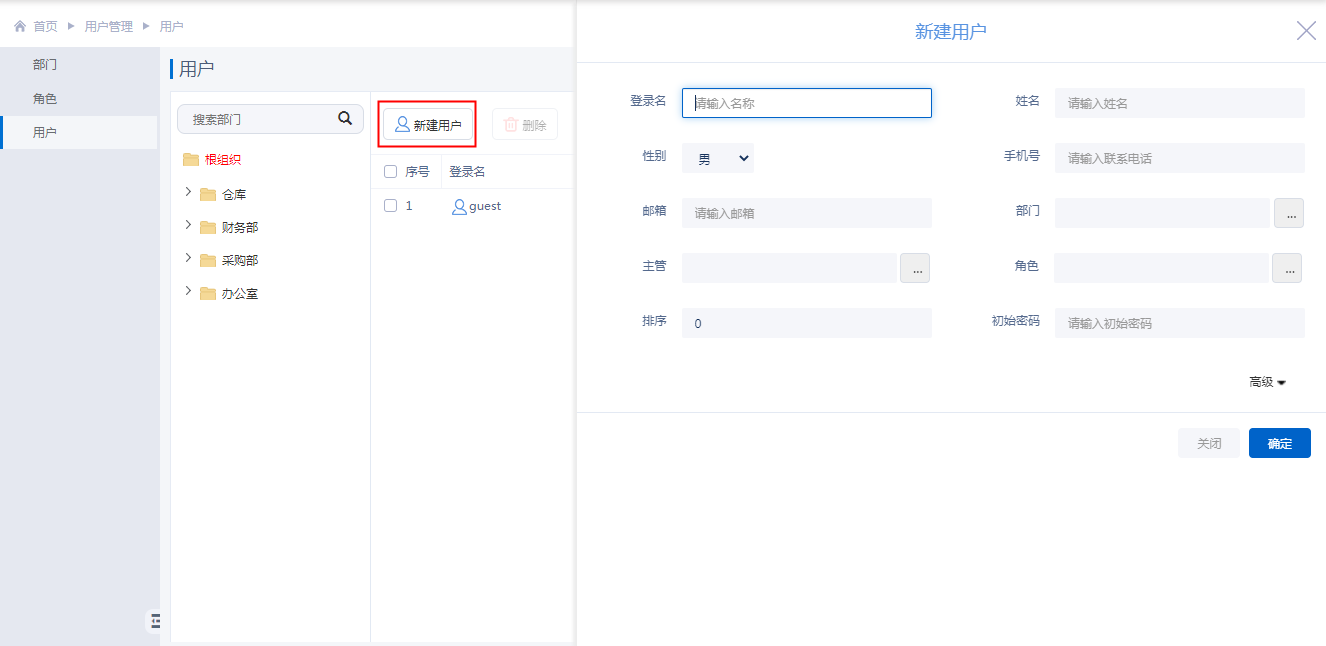Viewport: 1326px width, 646px height.
Task: Expand the 仓库 tree node
Action: [188, 193]
